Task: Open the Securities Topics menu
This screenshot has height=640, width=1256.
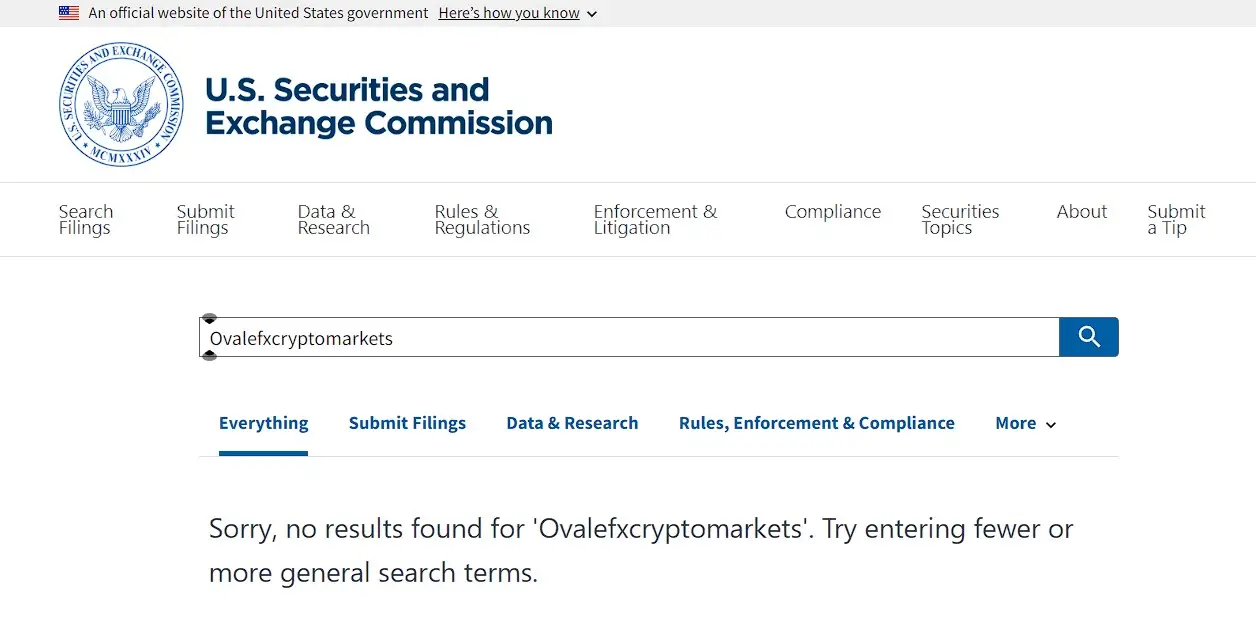Action: coord(960,219)
